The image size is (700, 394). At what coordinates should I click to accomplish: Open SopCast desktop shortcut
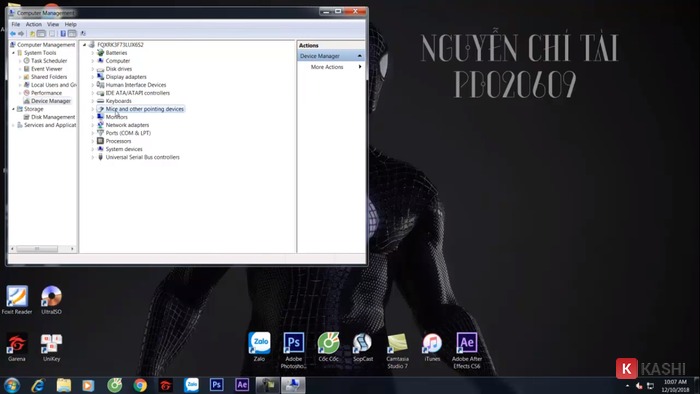click(362, 347)
